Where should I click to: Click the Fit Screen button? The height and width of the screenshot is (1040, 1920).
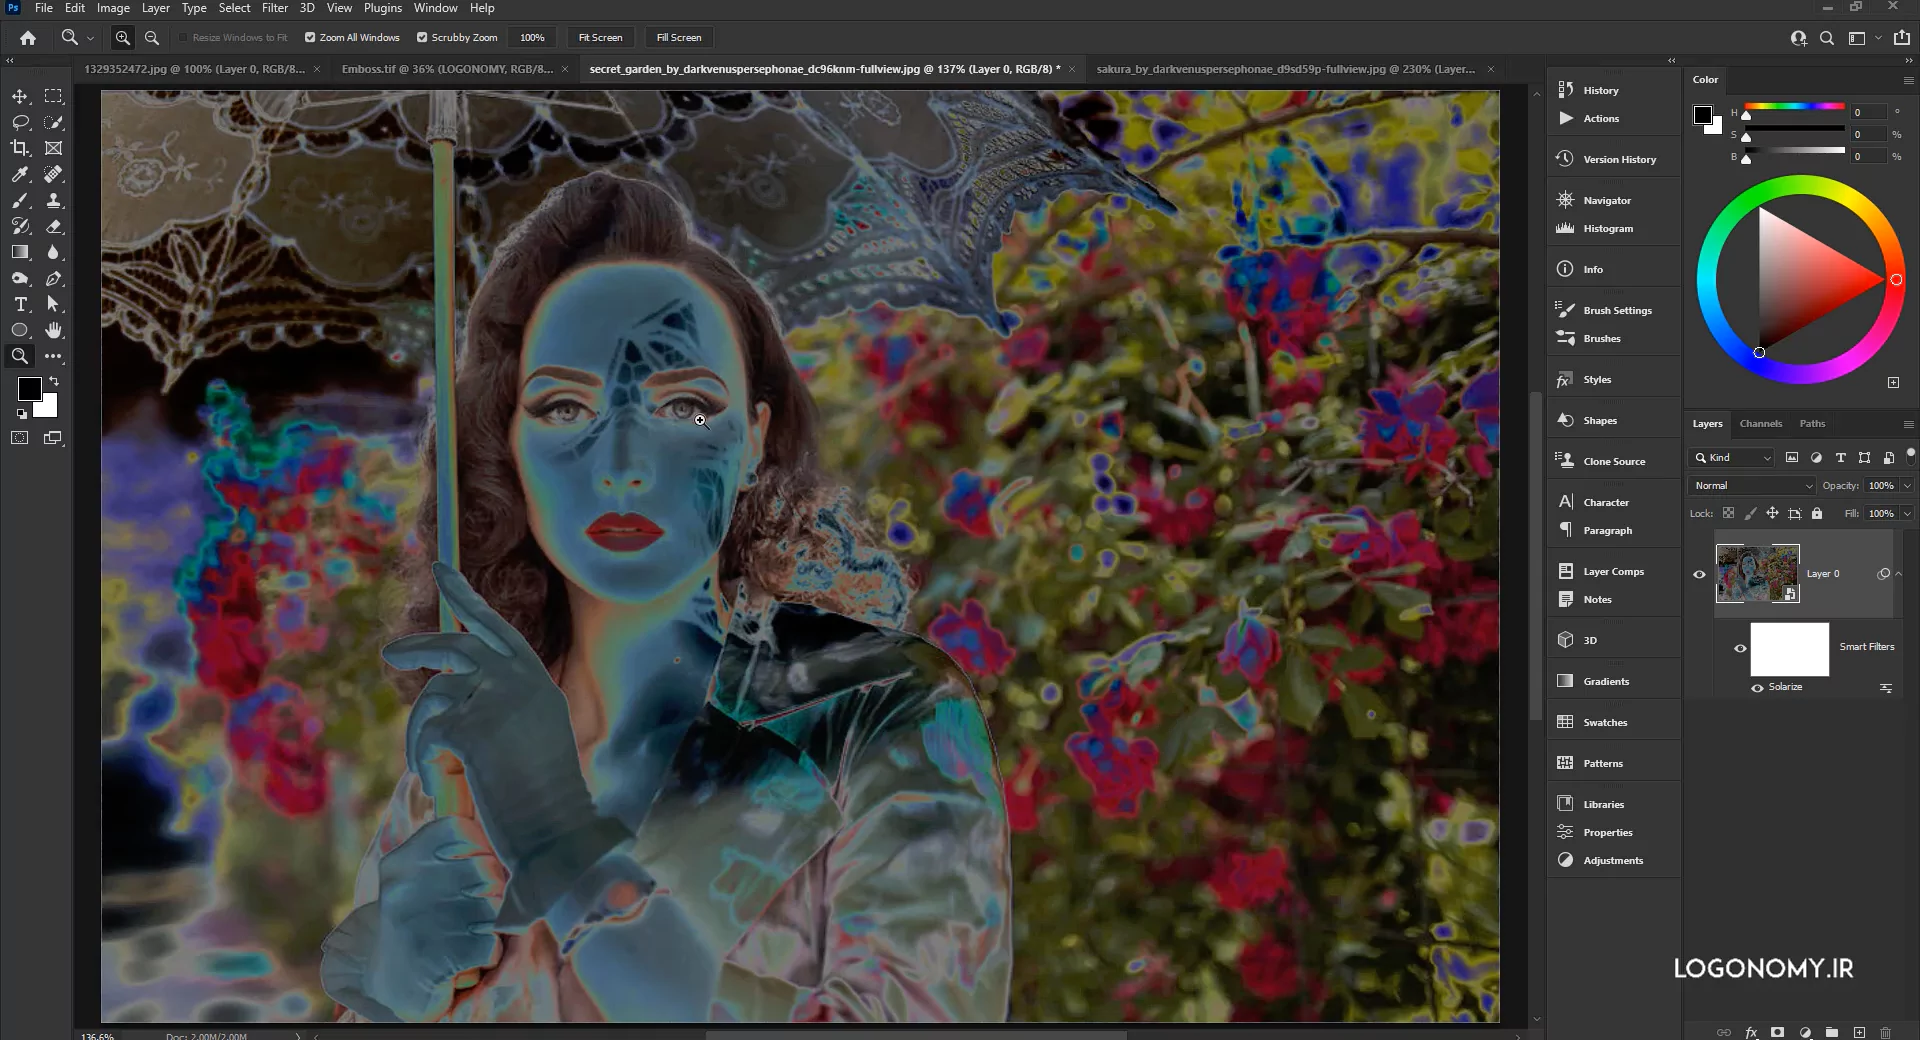point(600,37)
